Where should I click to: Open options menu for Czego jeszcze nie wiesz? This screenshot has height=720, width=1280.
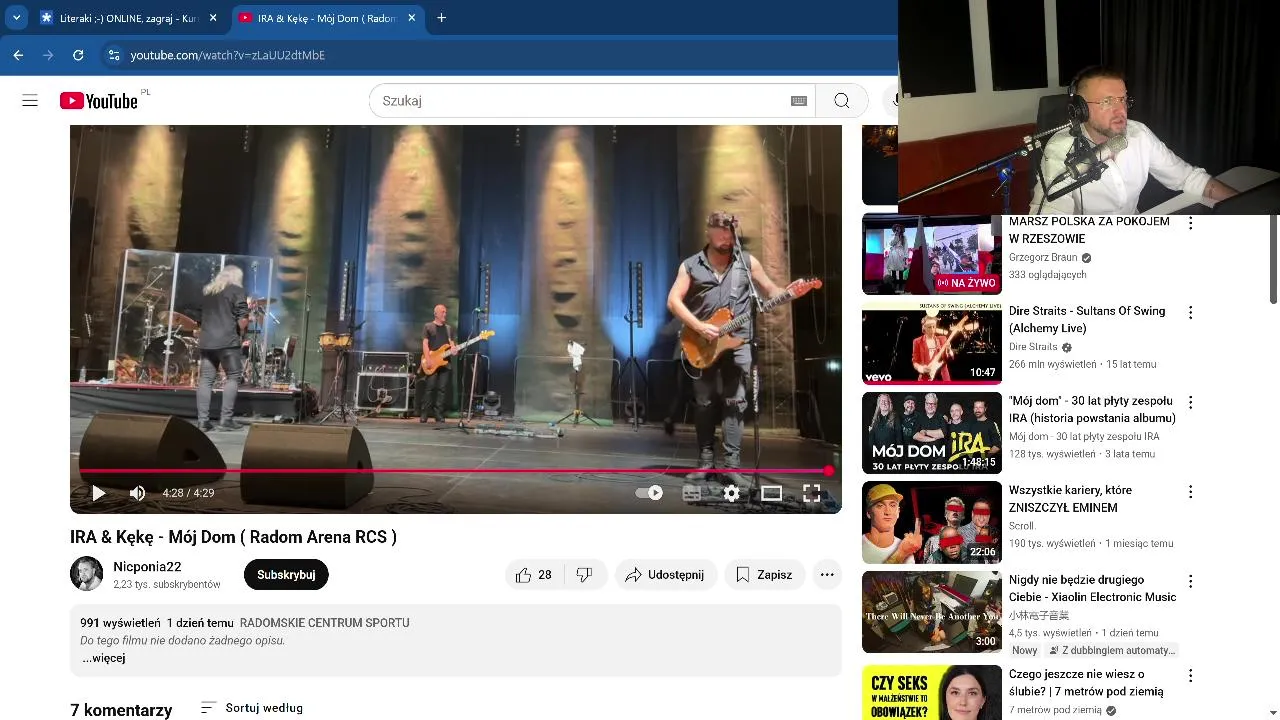1190,675
